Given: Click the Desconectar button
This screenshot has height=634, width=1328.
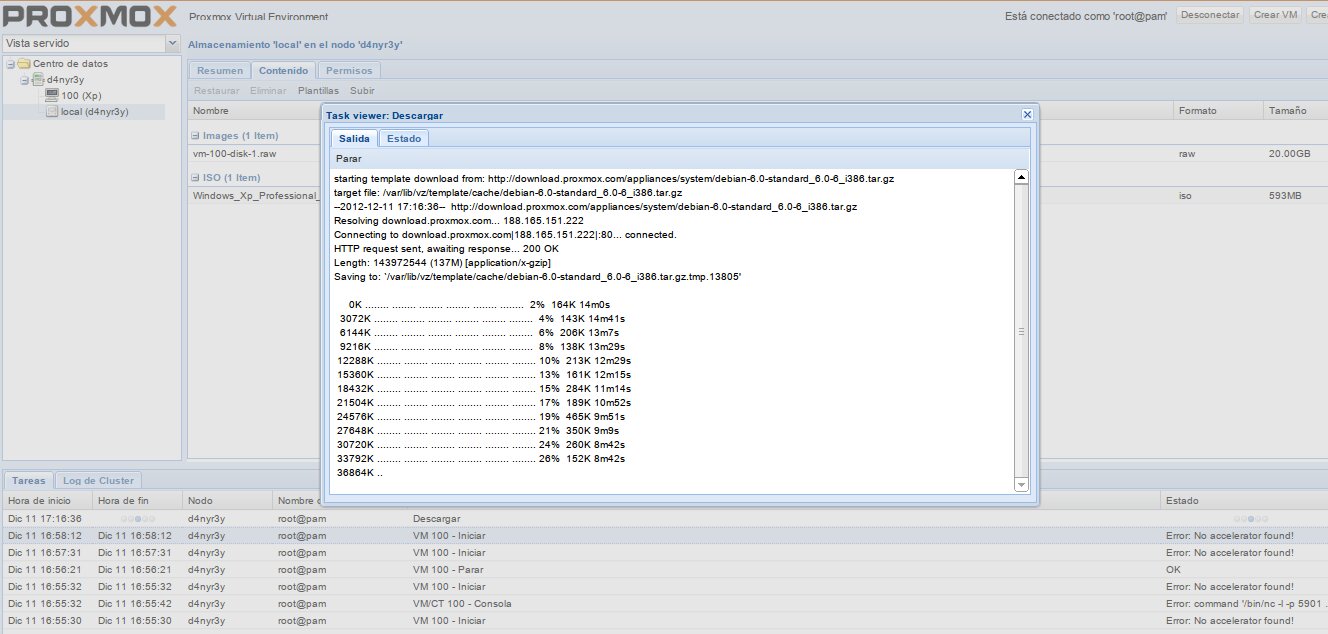Looking at the screenshot, I should [x=1210, y=15].
